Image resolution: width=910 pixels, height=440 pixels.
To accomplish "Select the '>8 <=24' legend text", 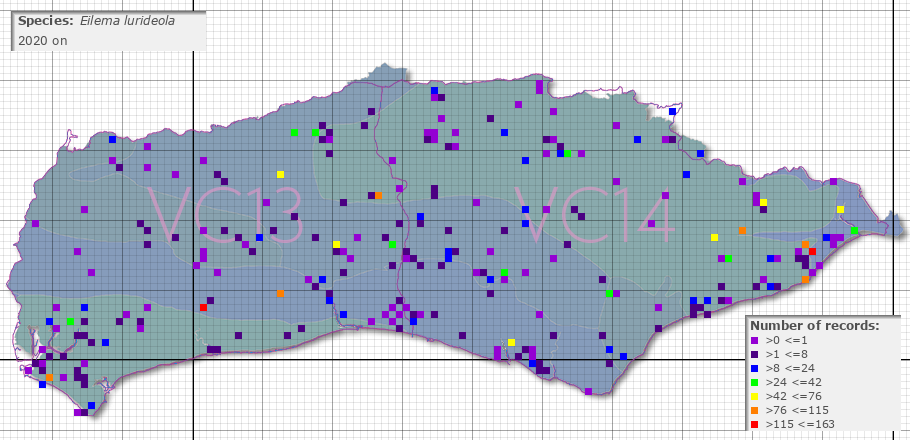I will tap(788, 369).
